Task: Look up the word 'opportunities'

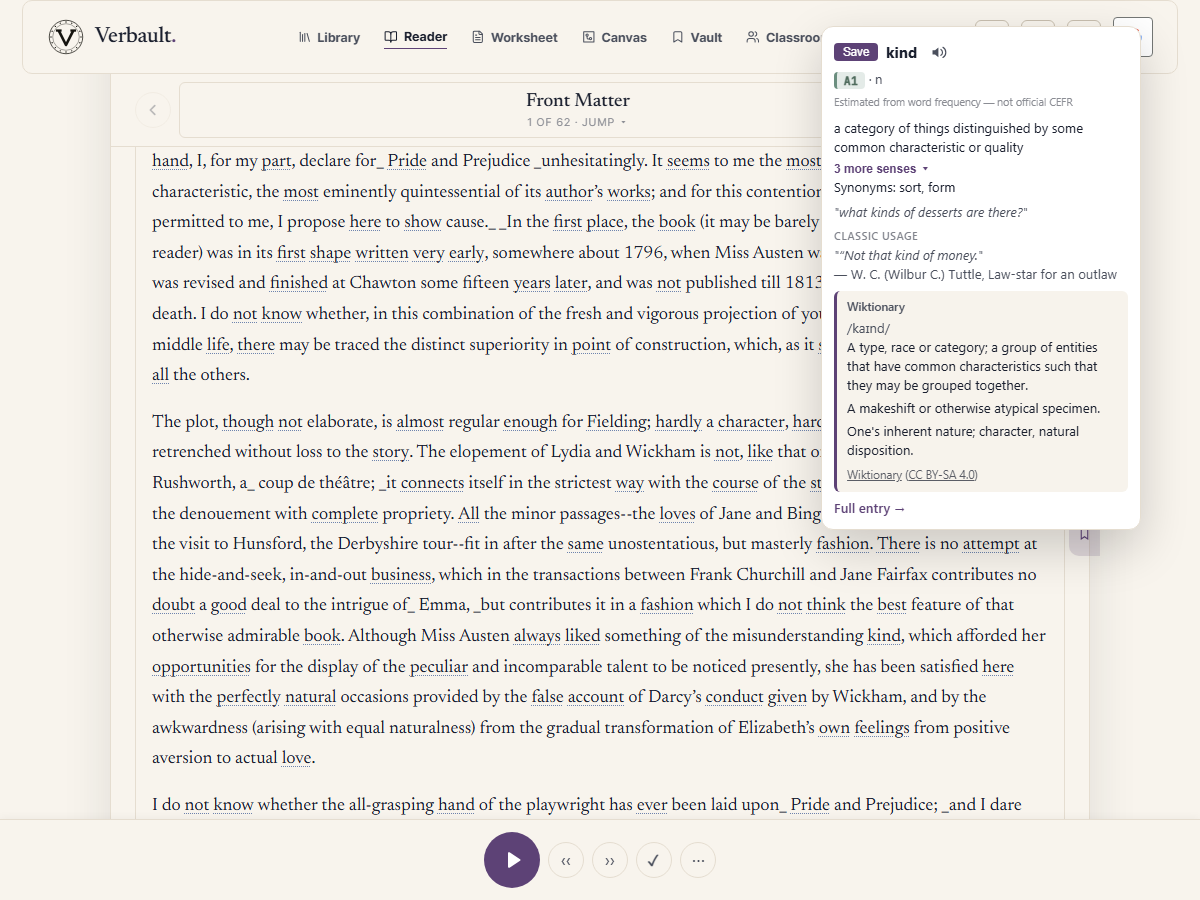Action: click(x=201, y=667)
